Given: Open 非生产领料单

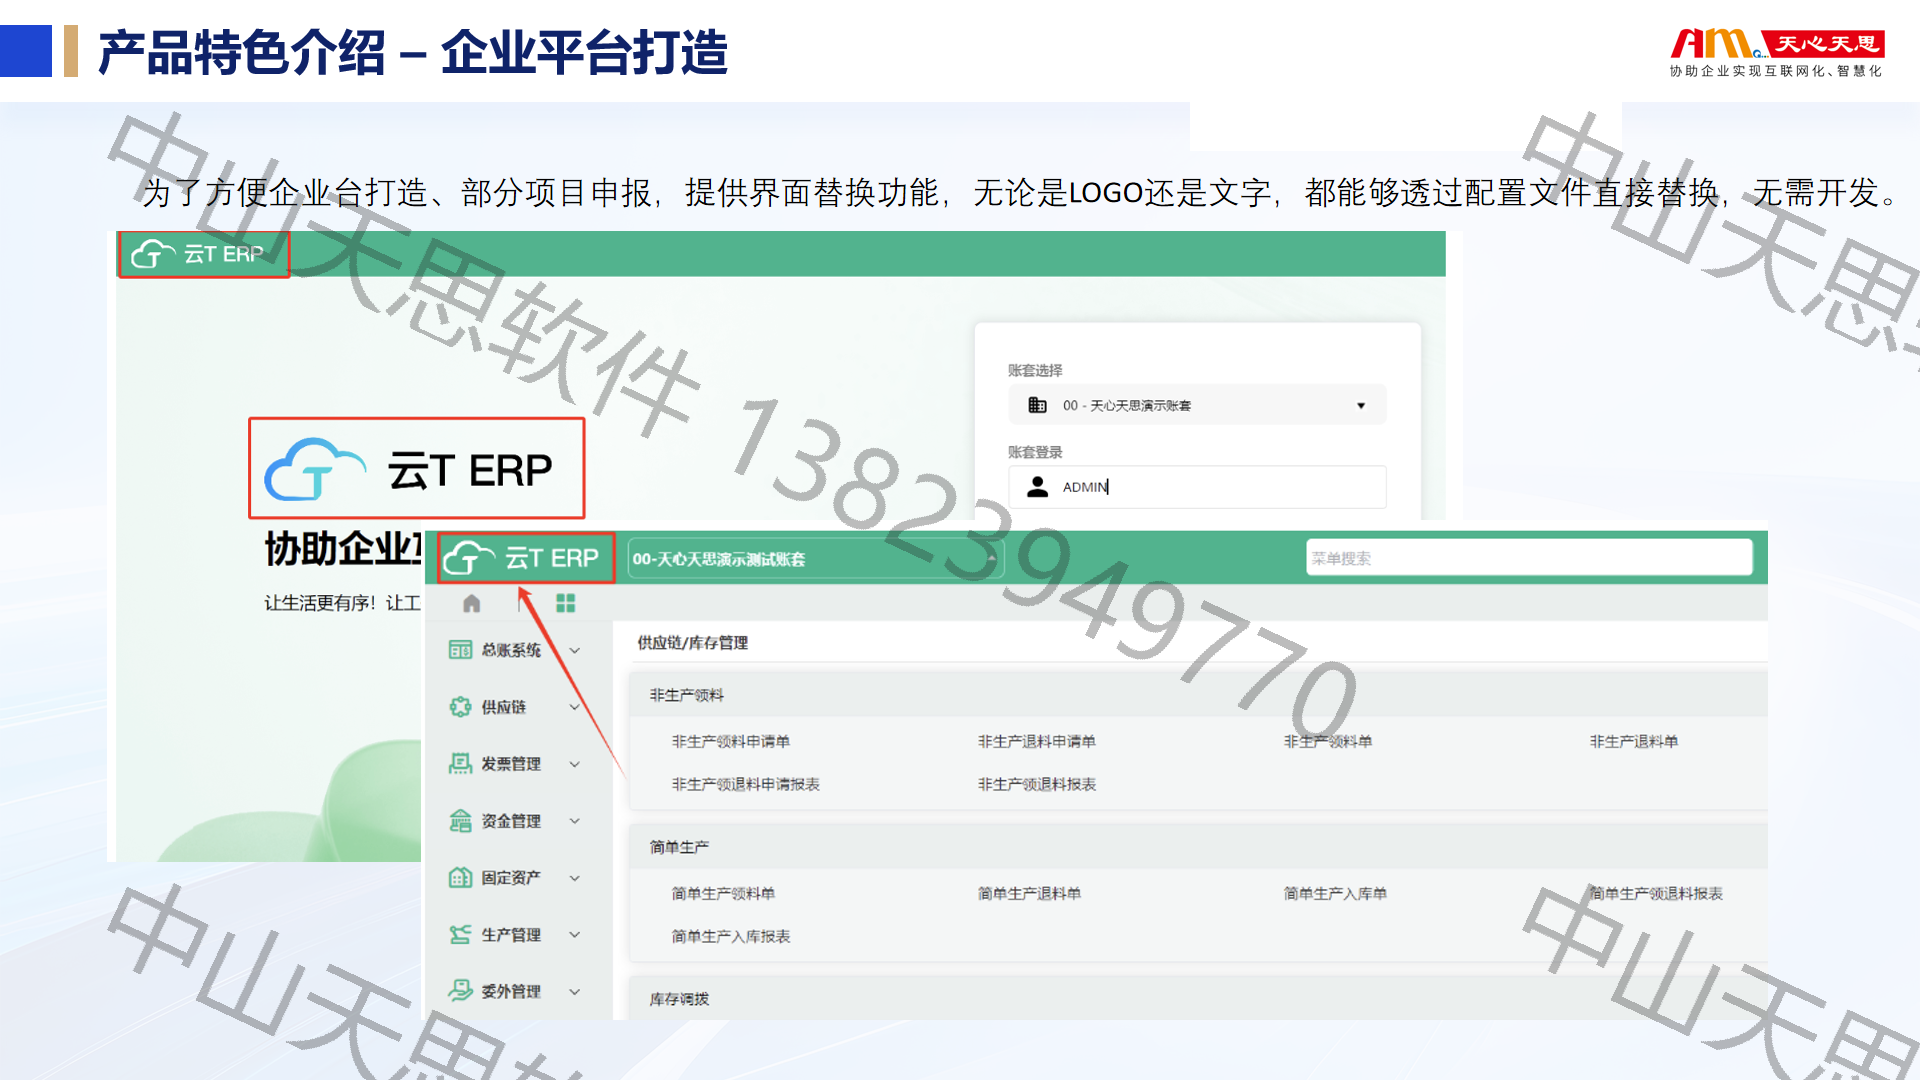Looking at the screenshot, I should 1328,741.
